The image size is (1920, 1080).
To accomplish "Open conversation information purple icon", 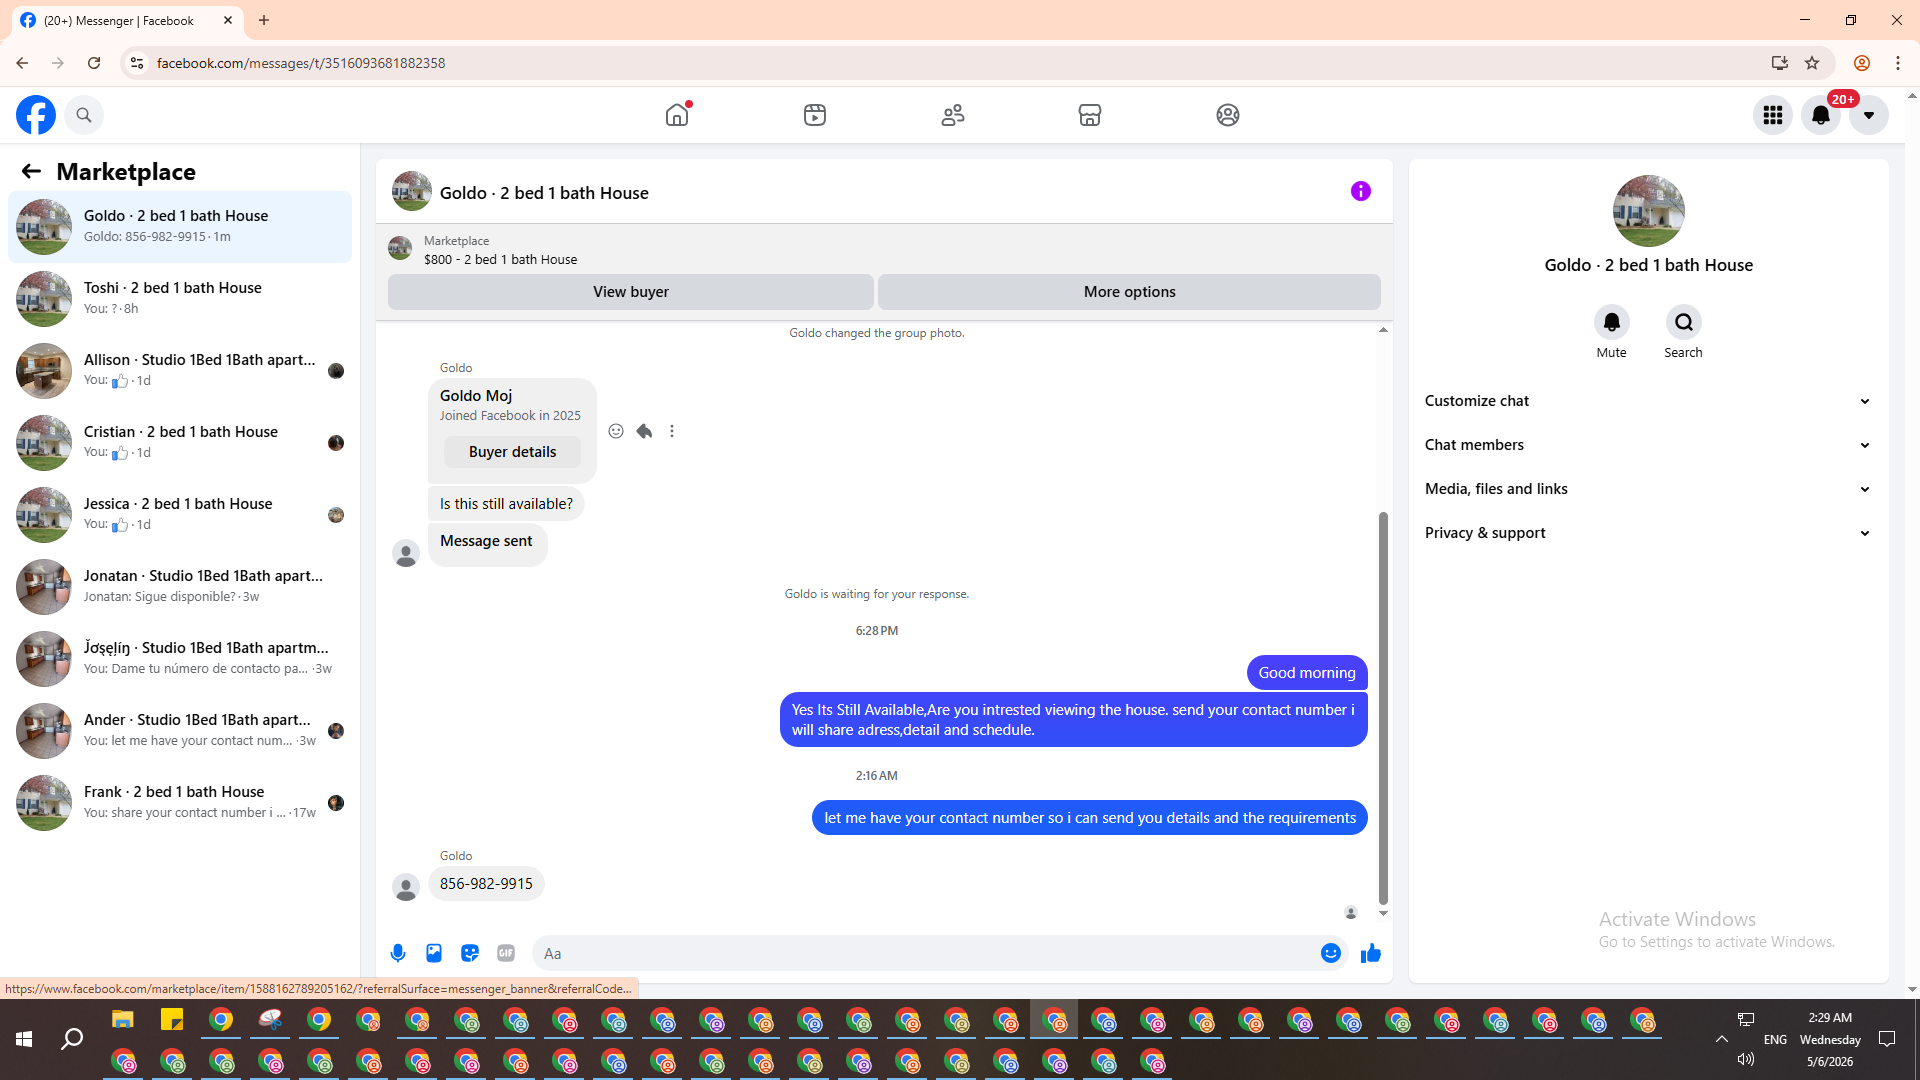I will [1361, 191].
